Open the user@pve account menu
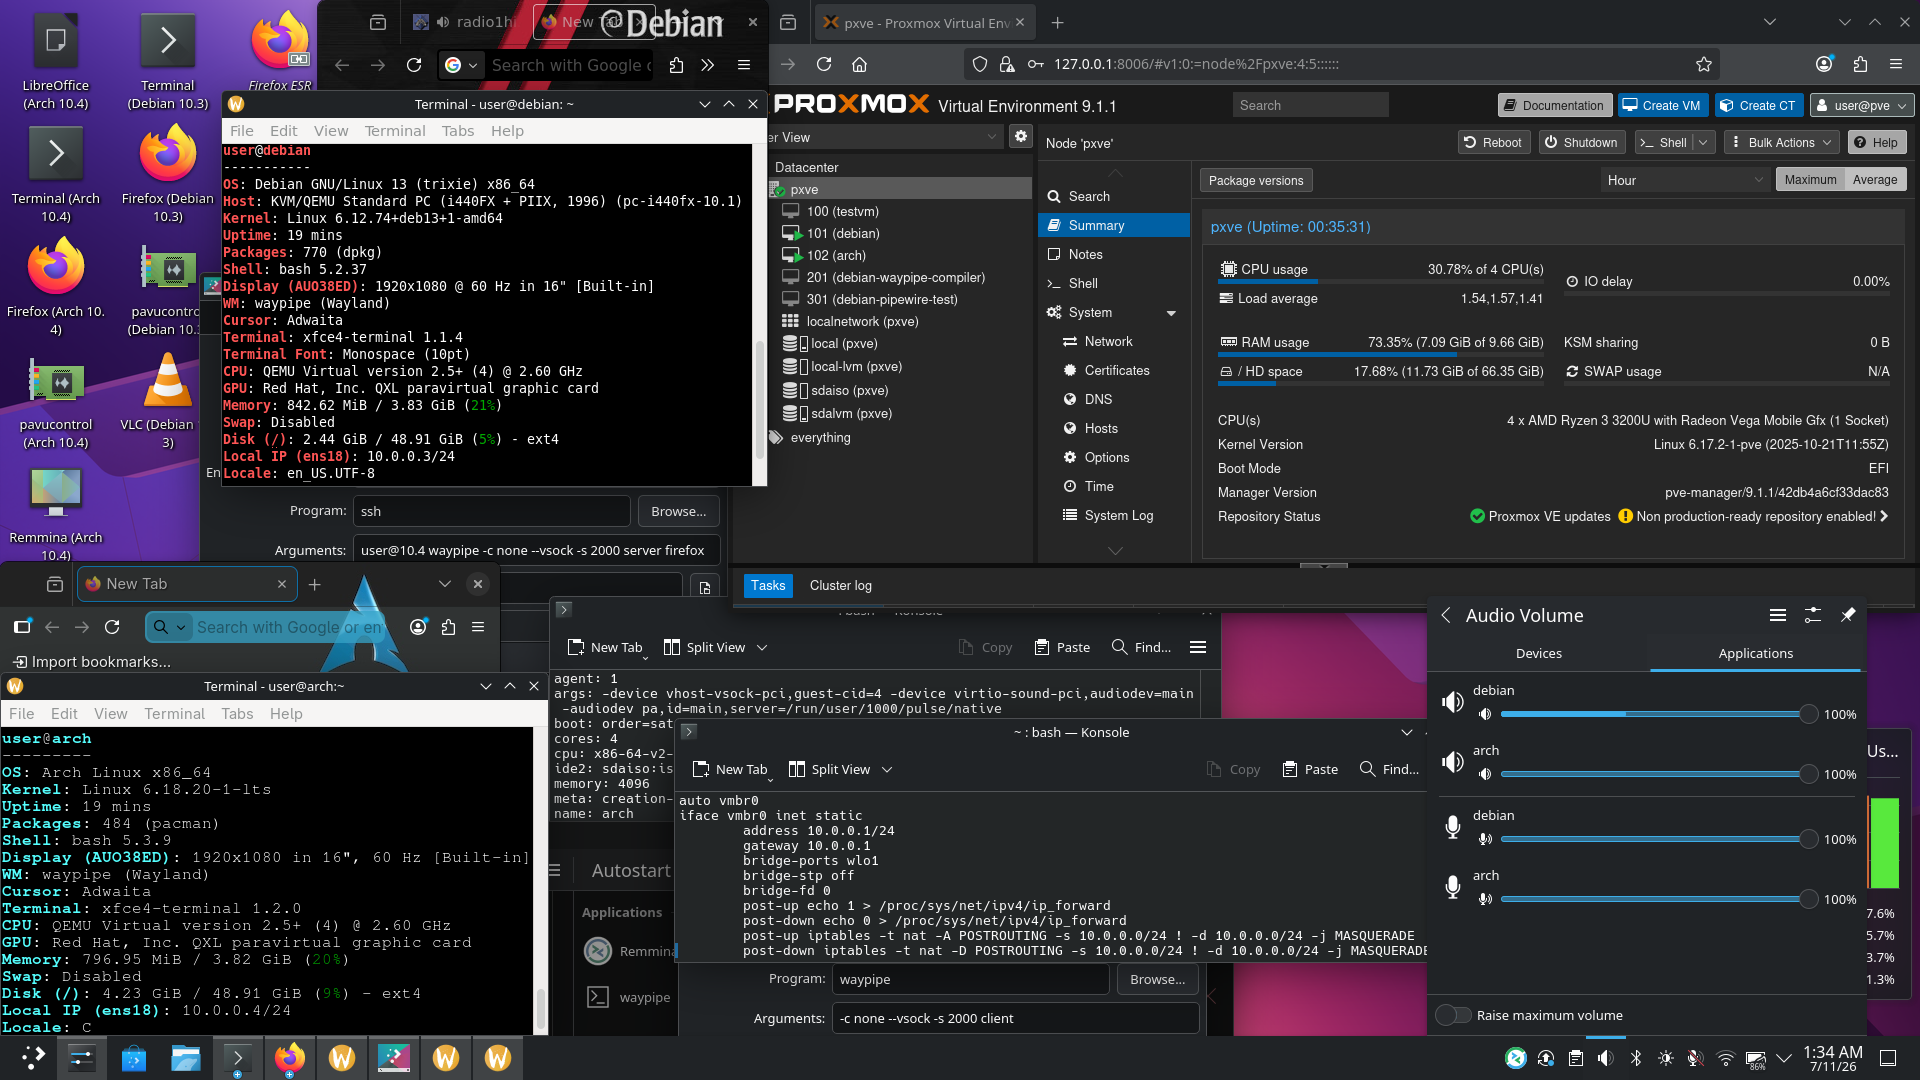The width and height of the screenshot is (1920, 1080). [x=1863, y=105]
